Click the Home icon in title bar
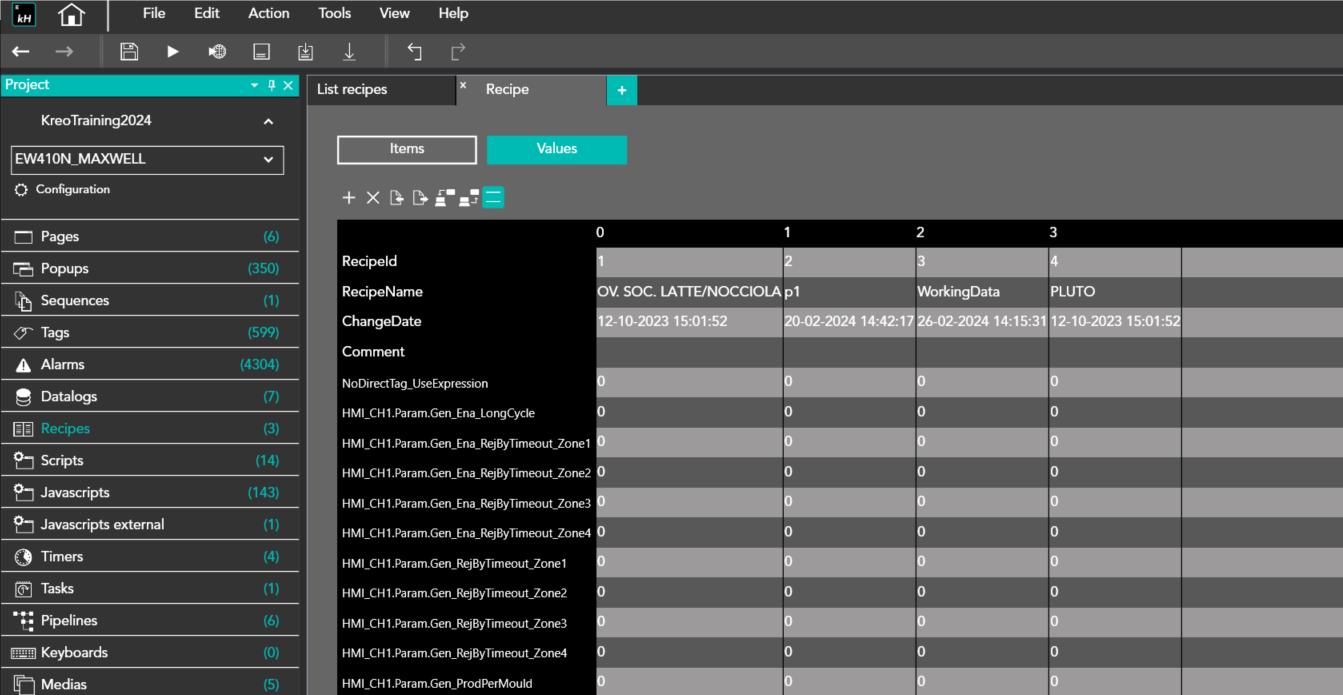This screenshot has height=695, width=1343. (71, 15)
